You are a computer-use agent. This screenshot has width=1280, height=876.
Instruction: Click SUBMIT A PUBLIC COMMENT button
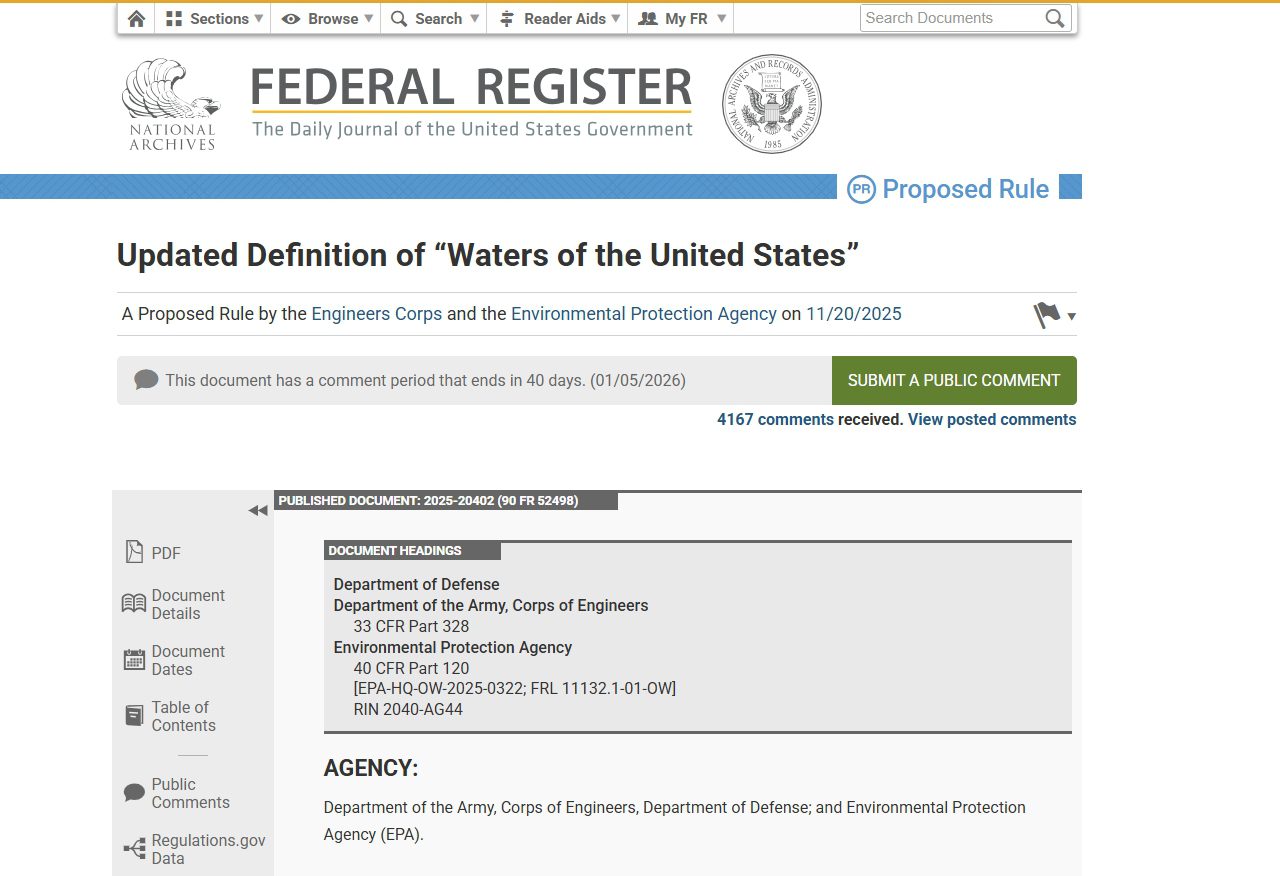point(953,380)
